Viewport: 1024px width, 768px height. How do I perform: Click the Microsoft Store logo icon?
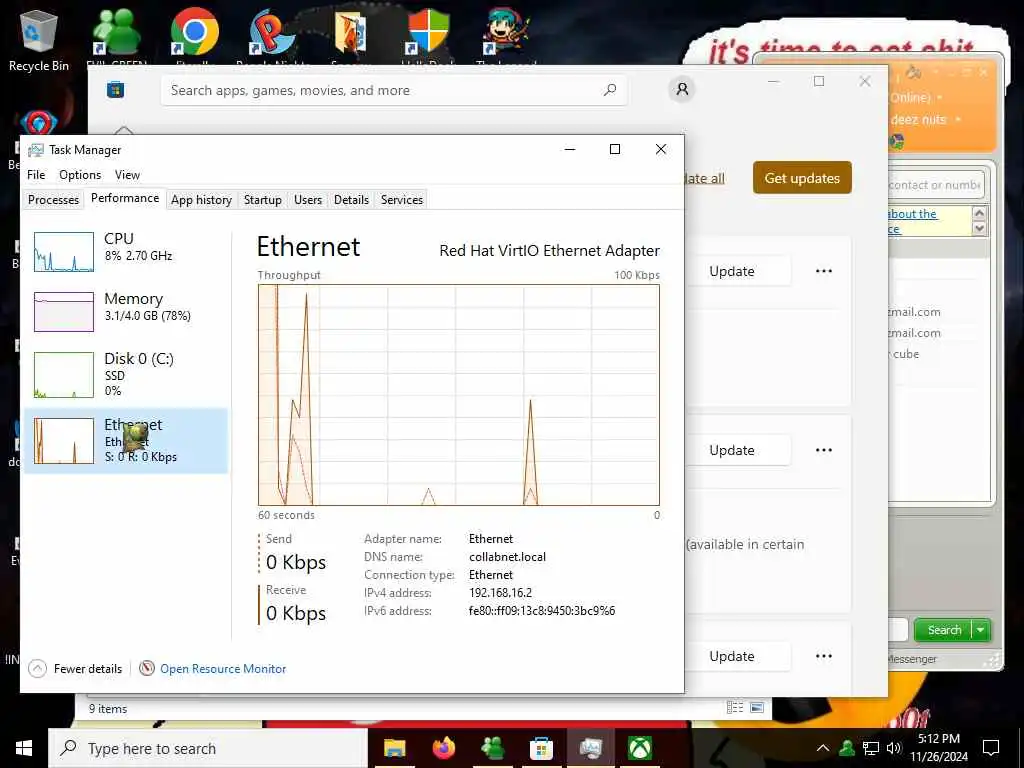coord(116,89)
